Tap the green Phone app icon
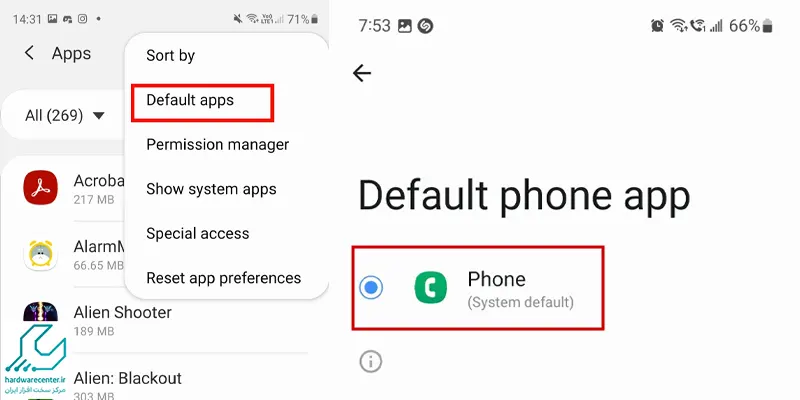This screenshot has height=400, width=800. click(x=431, y=287)
